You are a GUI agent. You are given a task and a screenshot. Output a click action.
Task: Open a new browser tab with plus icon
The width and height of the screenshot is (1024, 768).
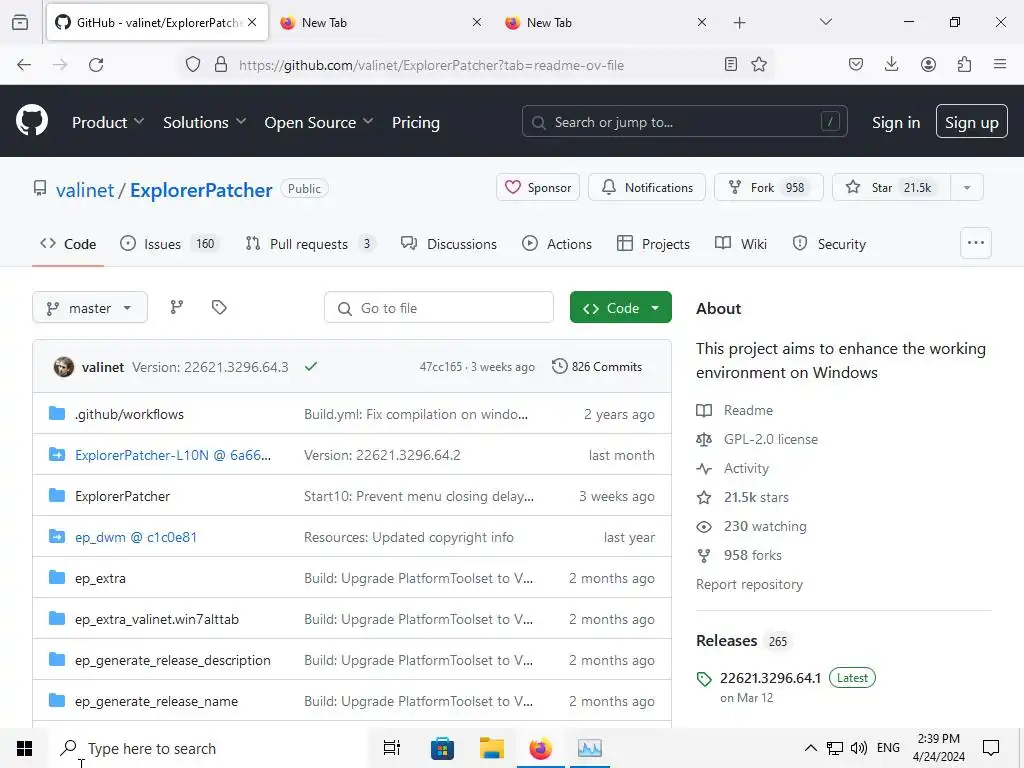(x=739, y=22)
